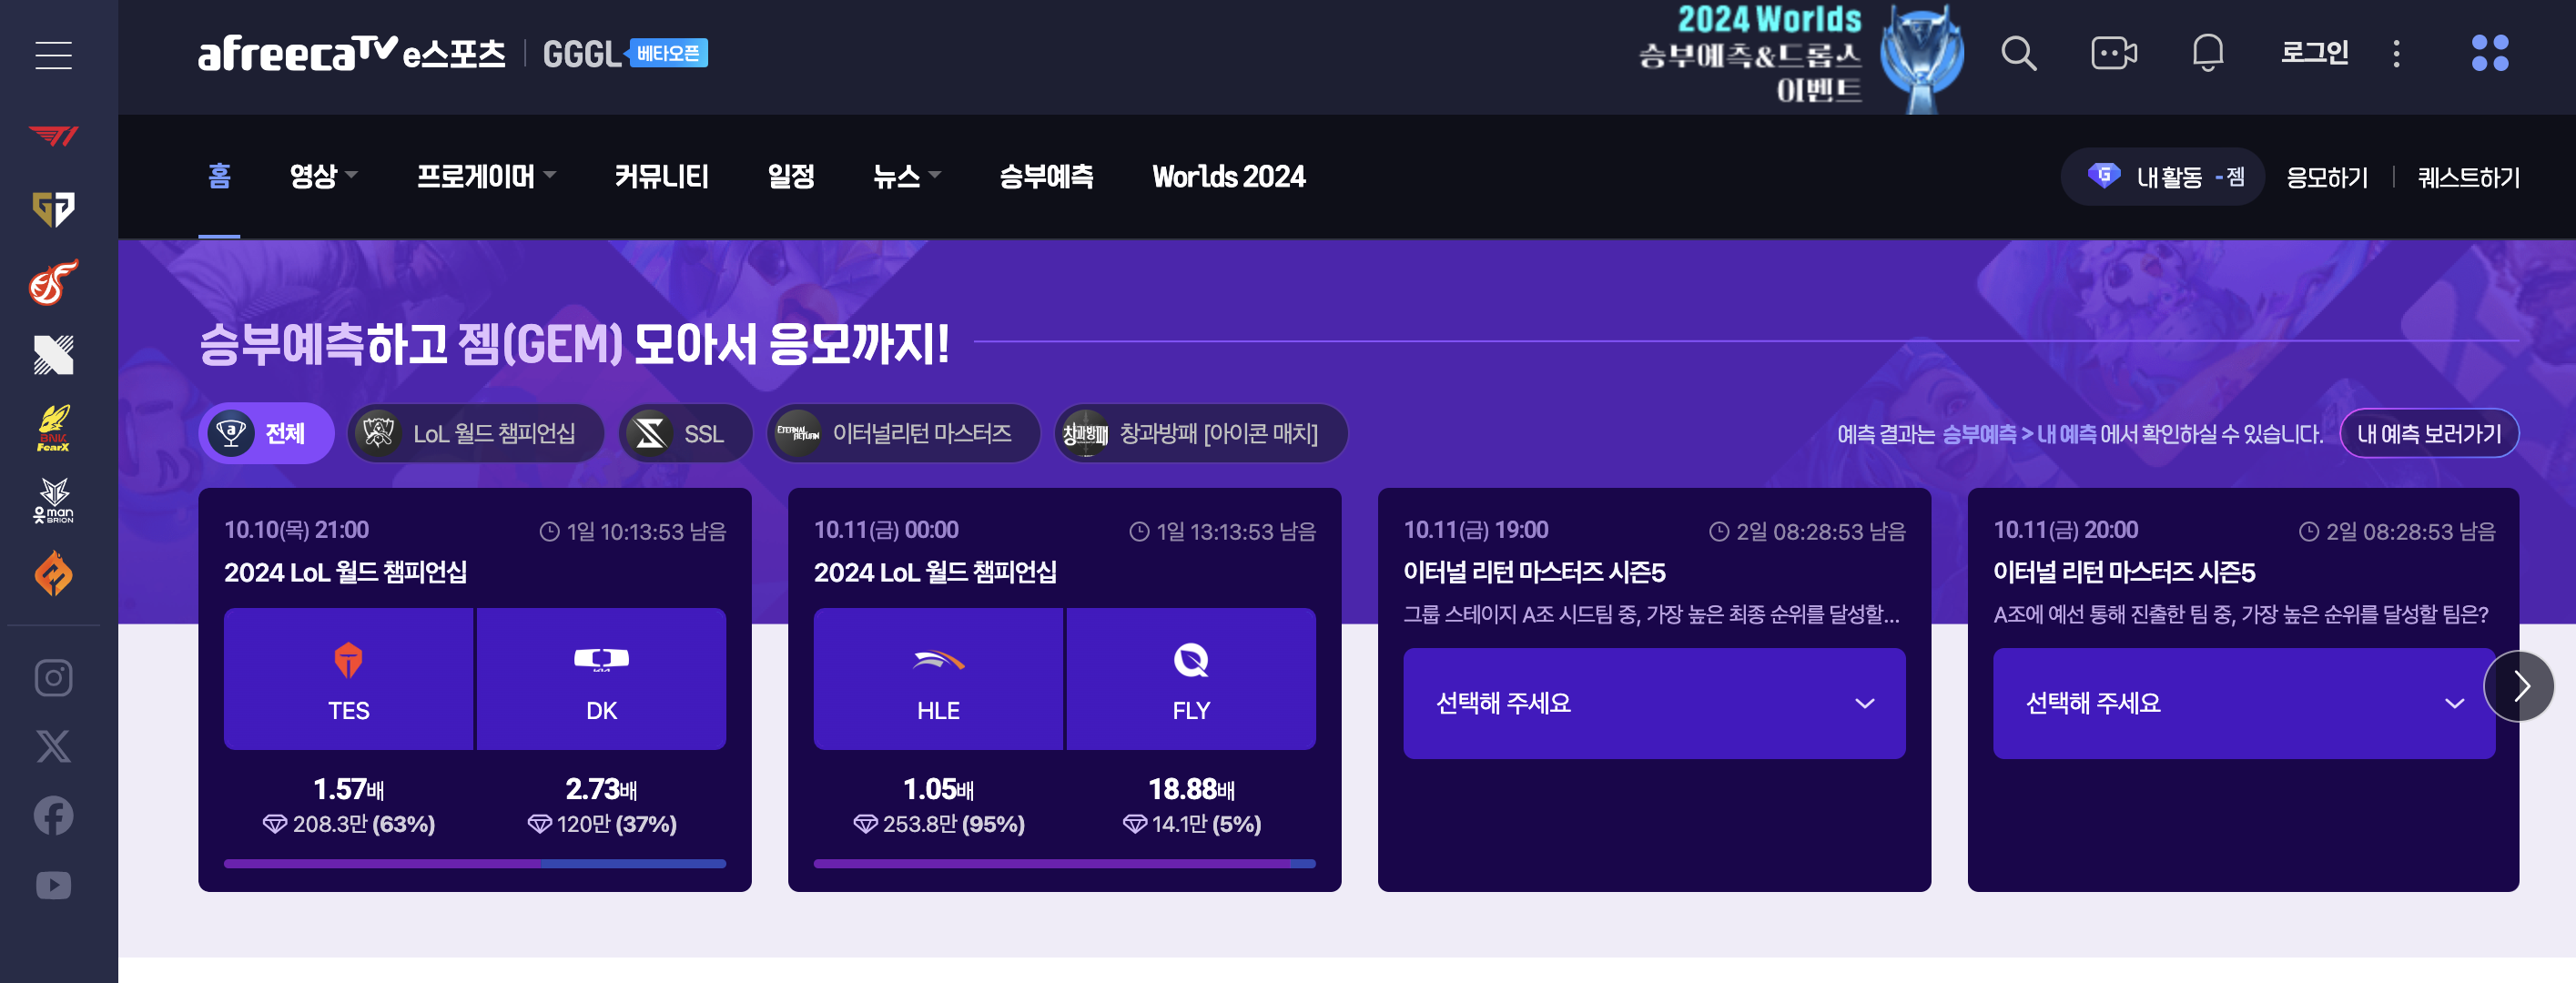Pick HLE as match winner
The width and height of the screenshot is (2576, 983).
[x=938, y=679]
